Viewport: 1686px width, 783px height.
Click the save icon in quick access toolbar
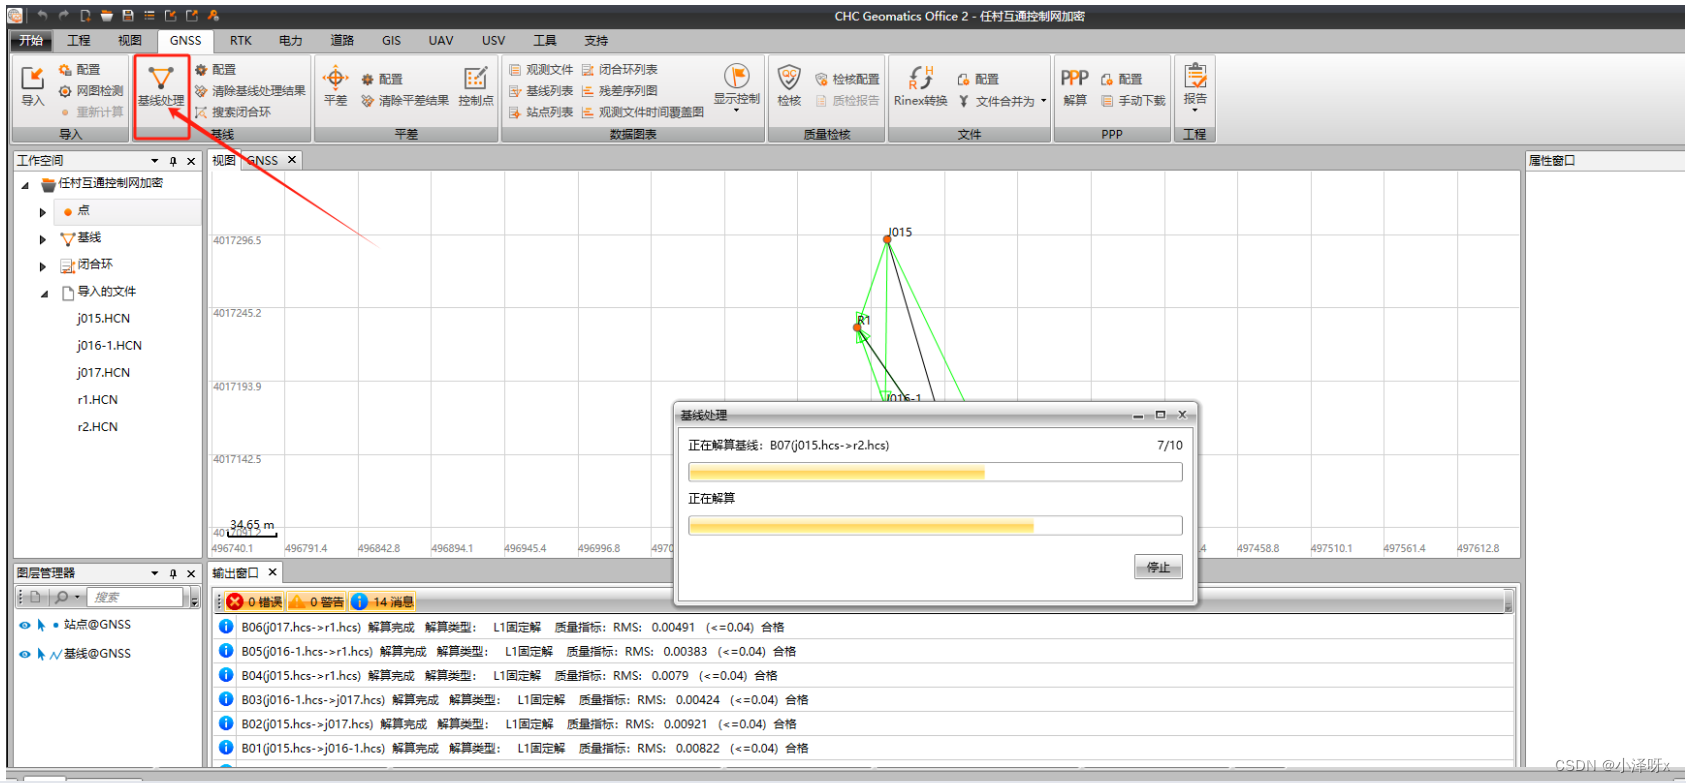coord(128,16)
